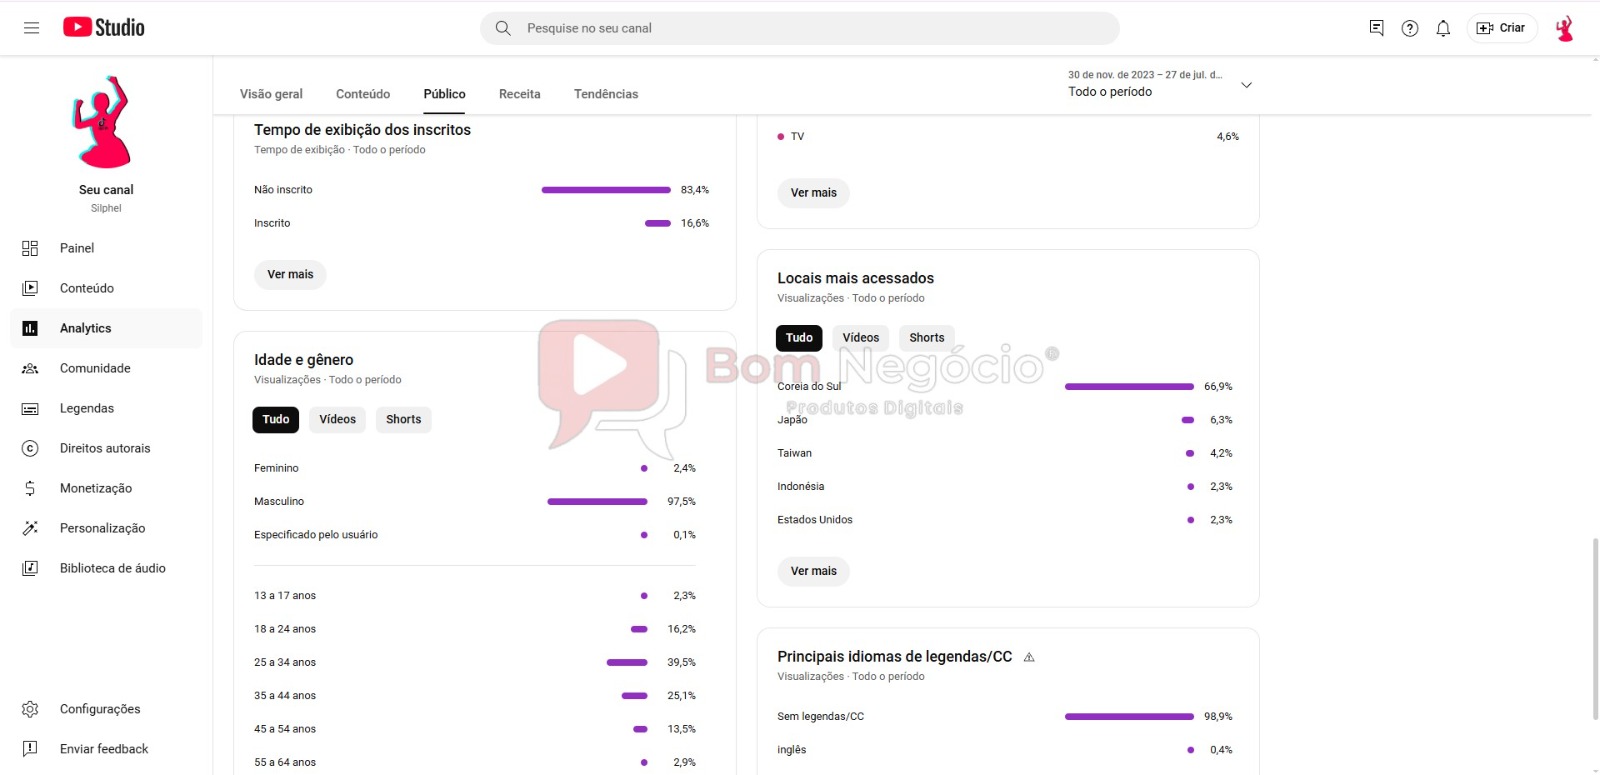Click the Analytics bar chart icon

(30, 328)
